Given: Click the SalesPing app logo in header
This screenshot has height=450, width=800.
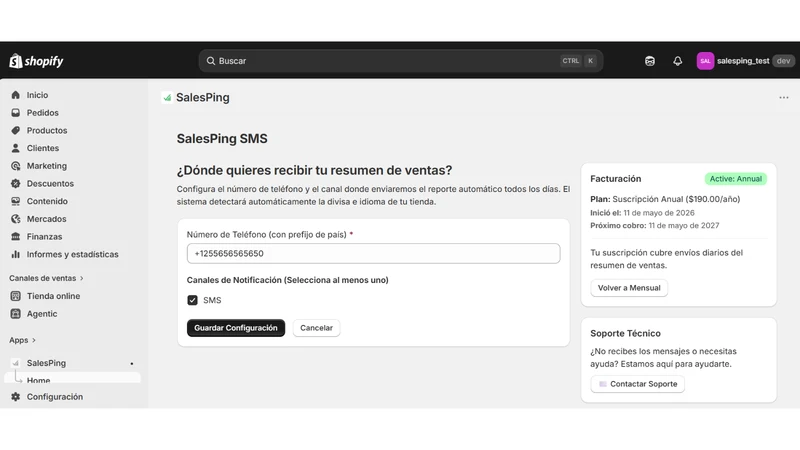Looking at the screenshot, I should coord(167,97).
